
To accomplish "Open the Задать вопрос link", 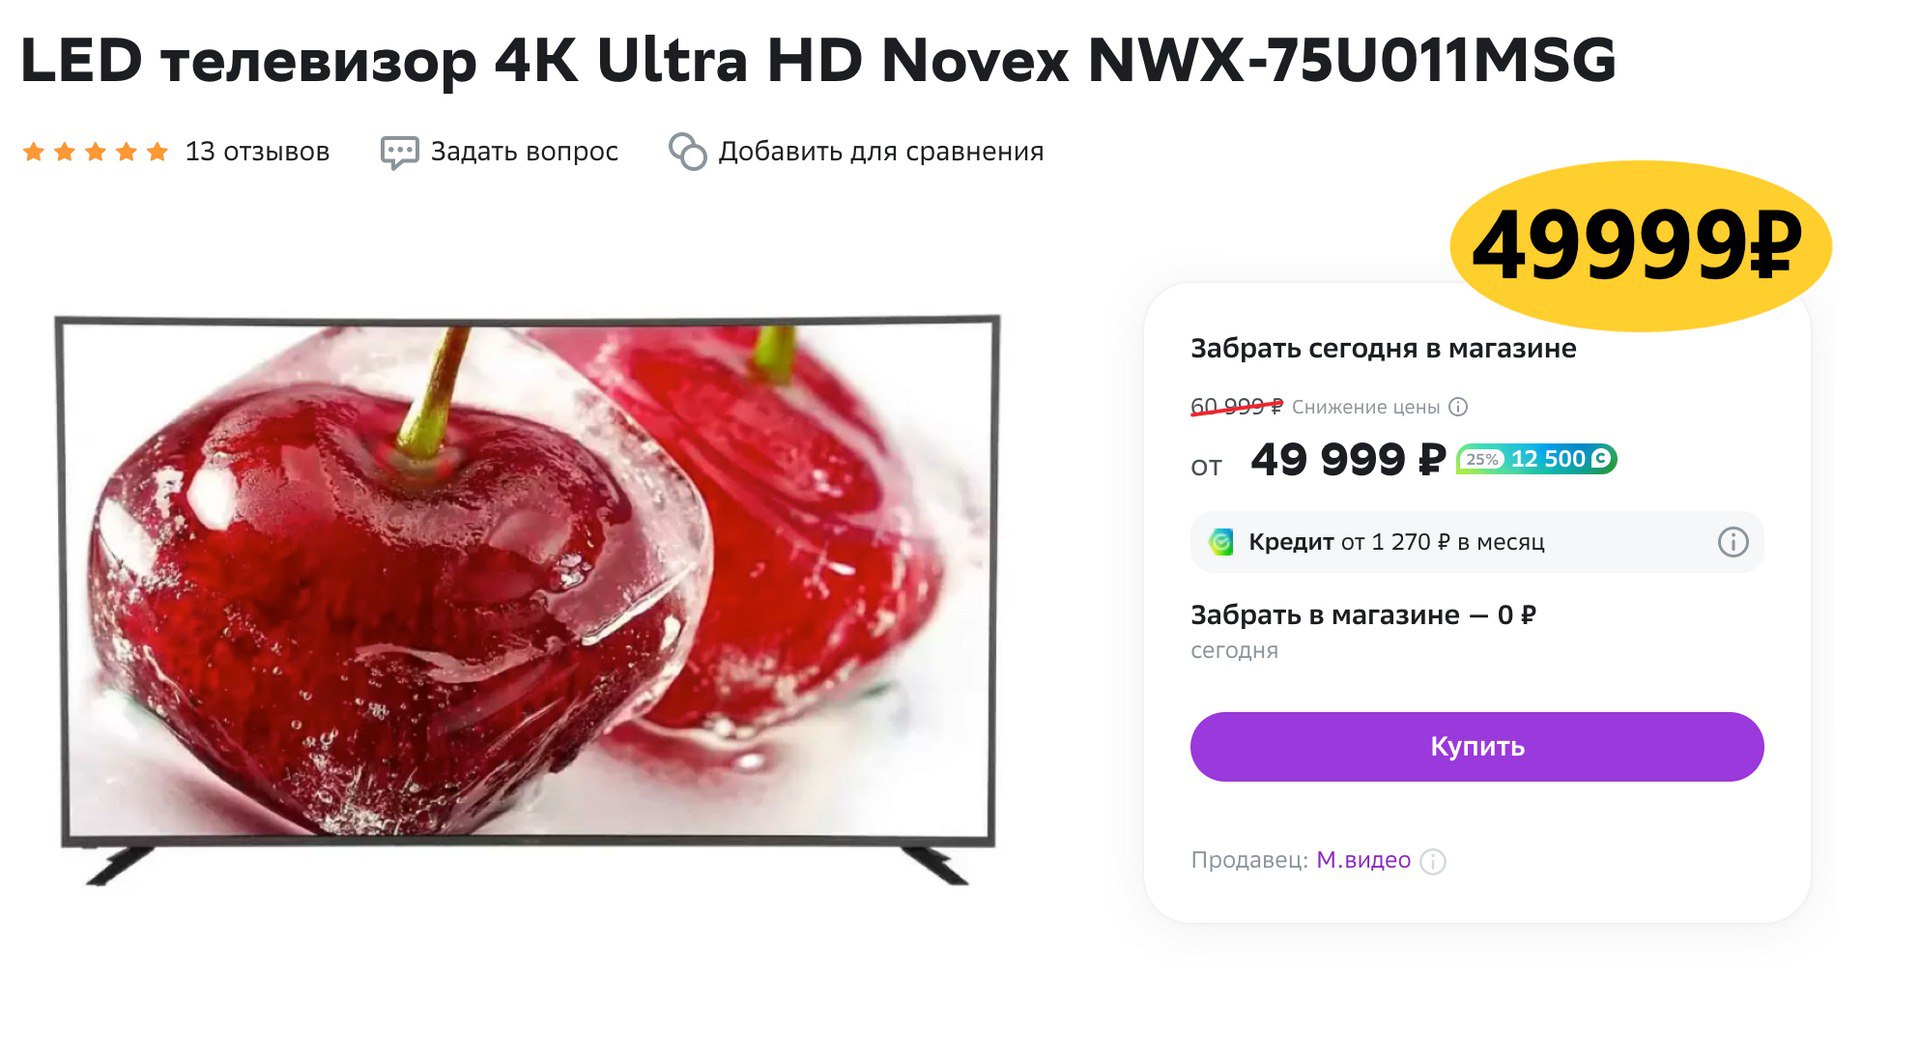I will coord(524,152).
